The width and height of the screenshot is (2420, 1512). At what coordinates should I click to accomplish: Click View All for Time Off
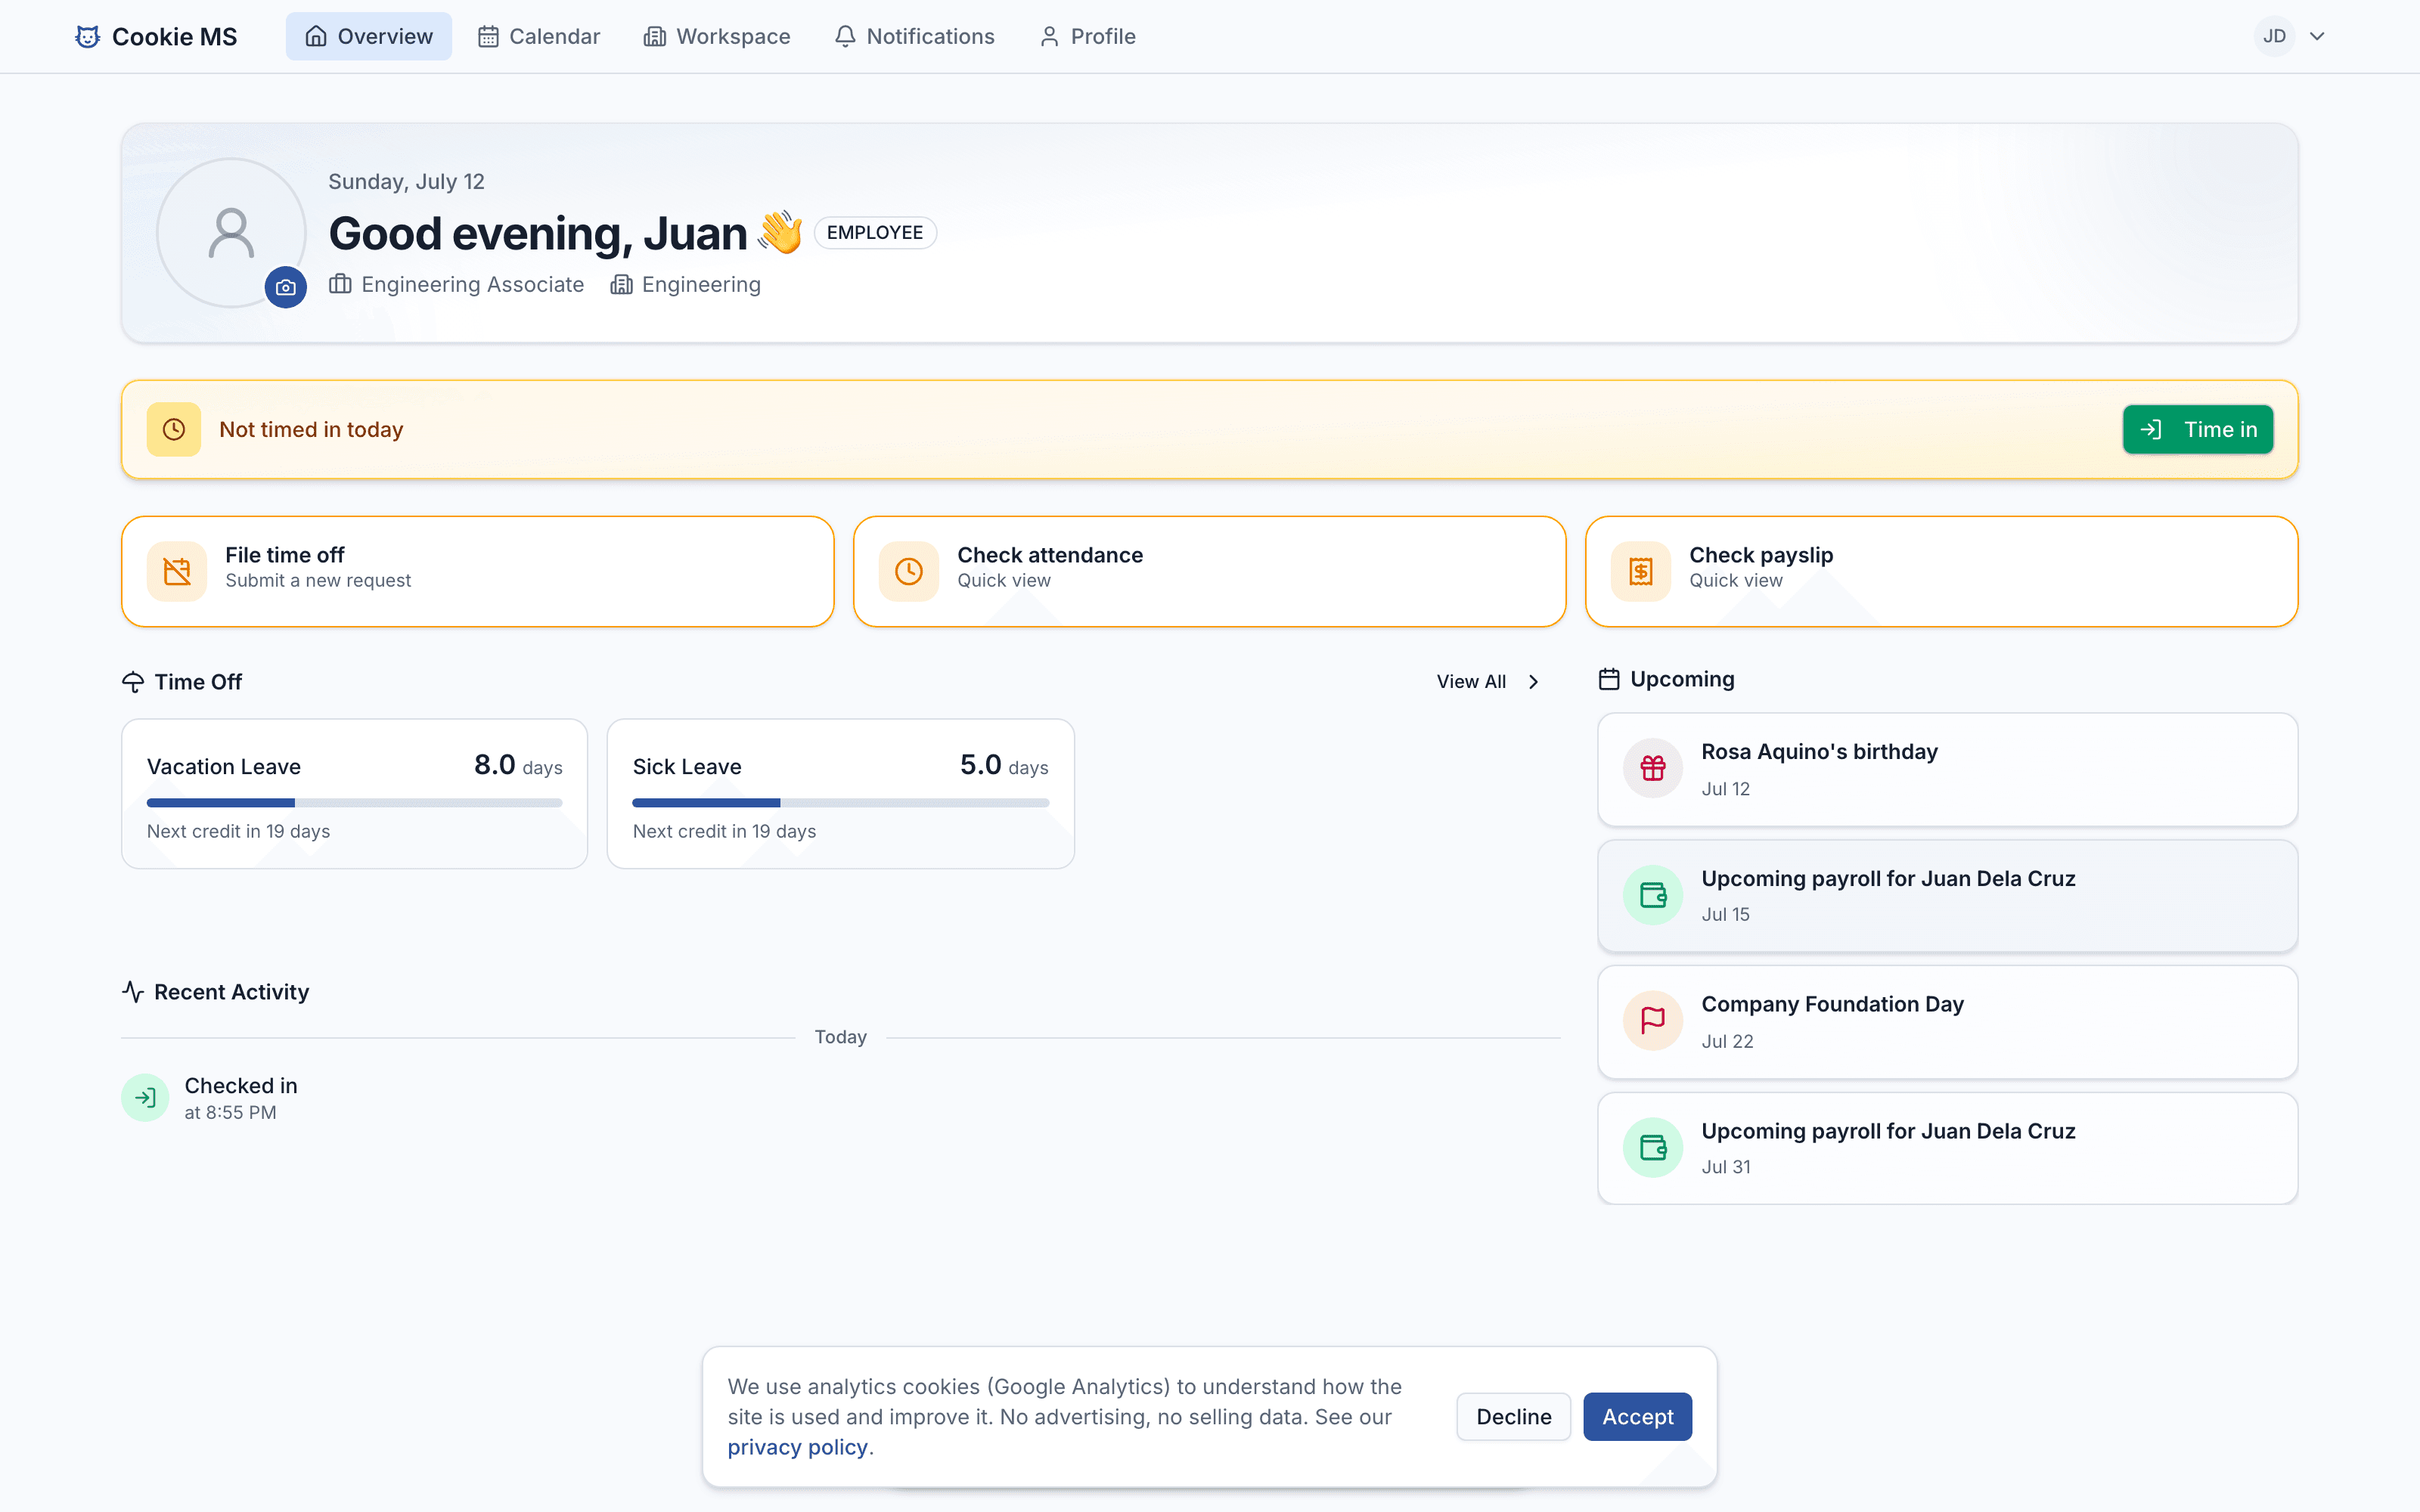pos(1471,682)
